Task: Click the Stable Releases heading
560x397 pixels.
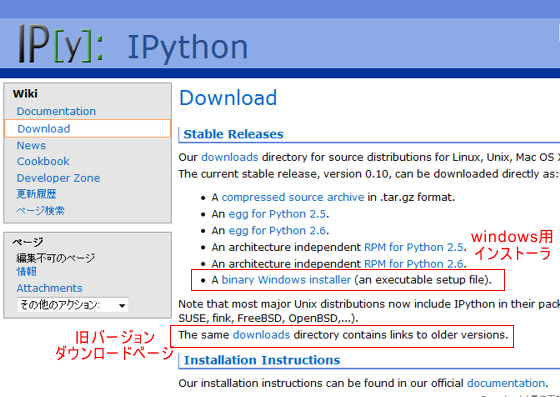Action: coord(233,134)
